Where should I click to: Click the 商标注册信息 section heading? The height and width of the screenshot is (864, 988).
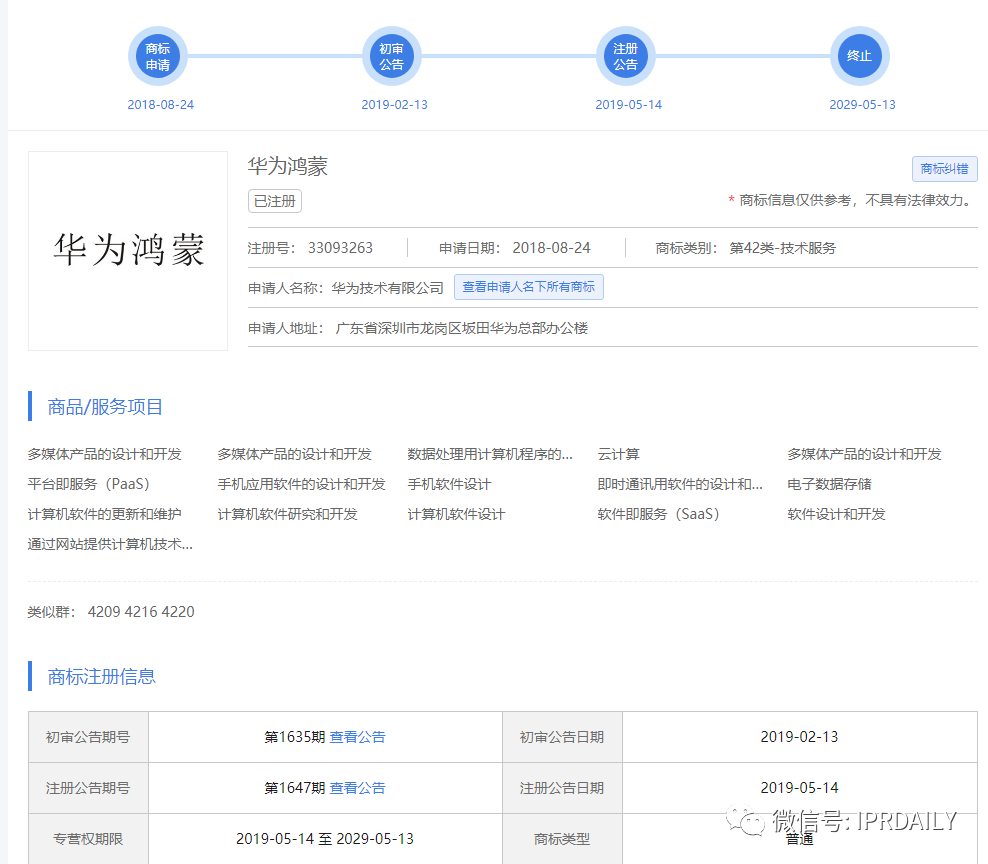click(101, 677)
